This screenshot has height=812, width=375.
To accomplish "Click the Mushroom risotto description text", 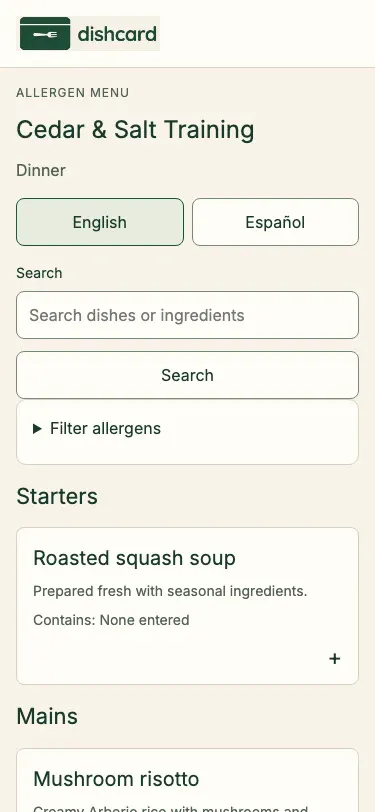I will 170,808.
